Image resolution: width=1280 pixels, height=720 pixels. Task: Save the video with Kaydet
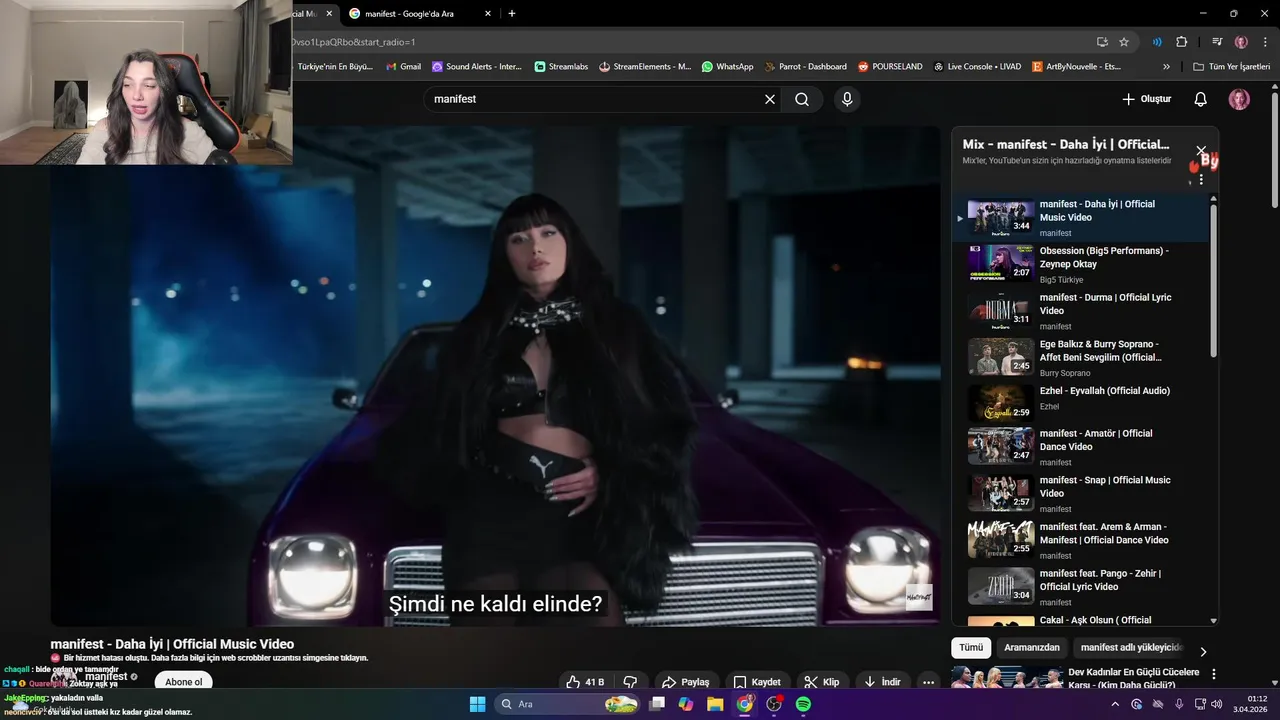coord(757,682)
